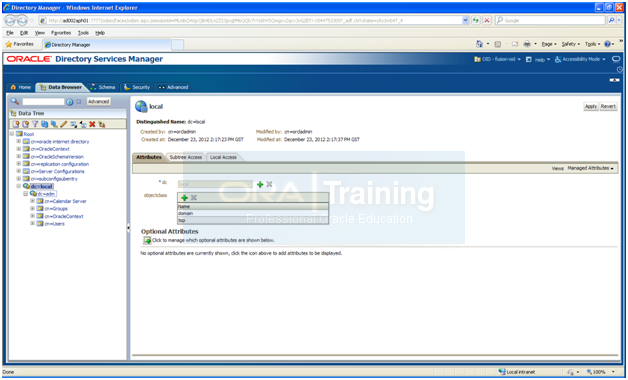The width and height of the screenshot is (628, 380).
Task: Open the IE Tools menu in menu bar
Action: click(x=83, y=33)
